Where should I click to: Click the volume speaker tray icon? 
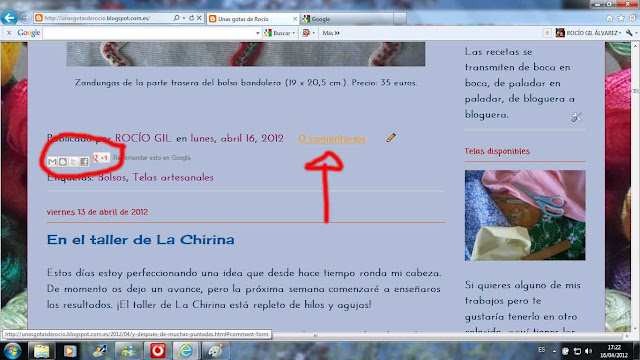pos(588,351)
